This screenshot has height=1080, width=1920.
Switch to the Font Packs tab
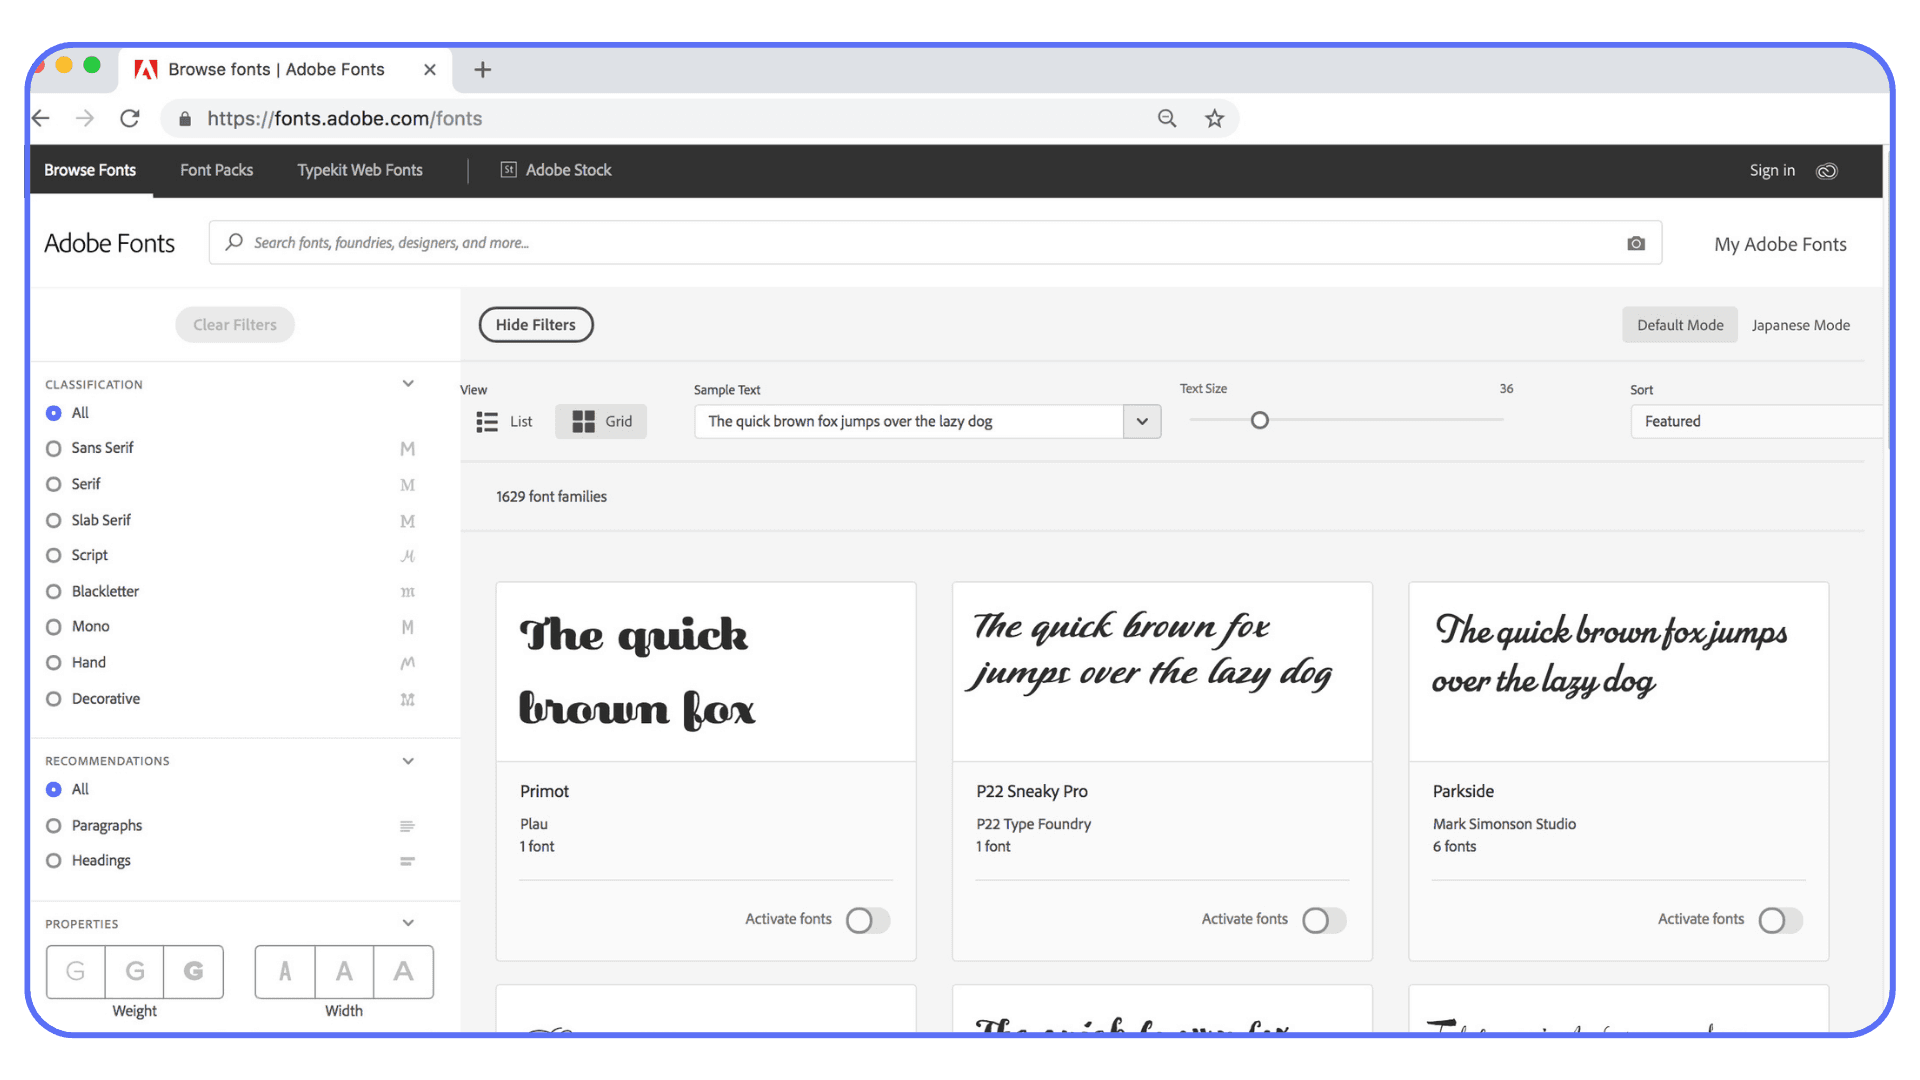(x=216, y=170)
